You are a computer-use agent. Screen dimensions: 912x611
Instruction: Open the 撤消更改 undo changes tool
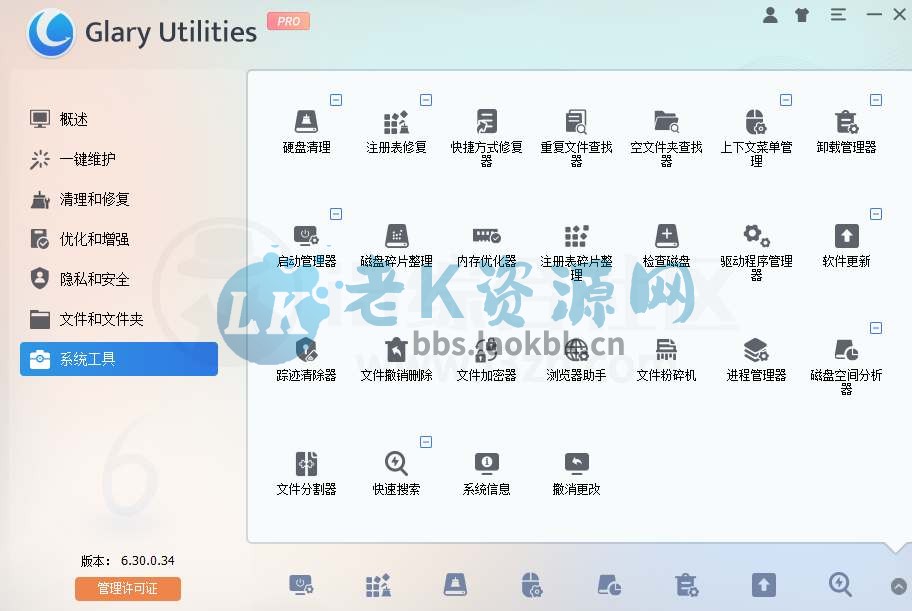(576, 474)
